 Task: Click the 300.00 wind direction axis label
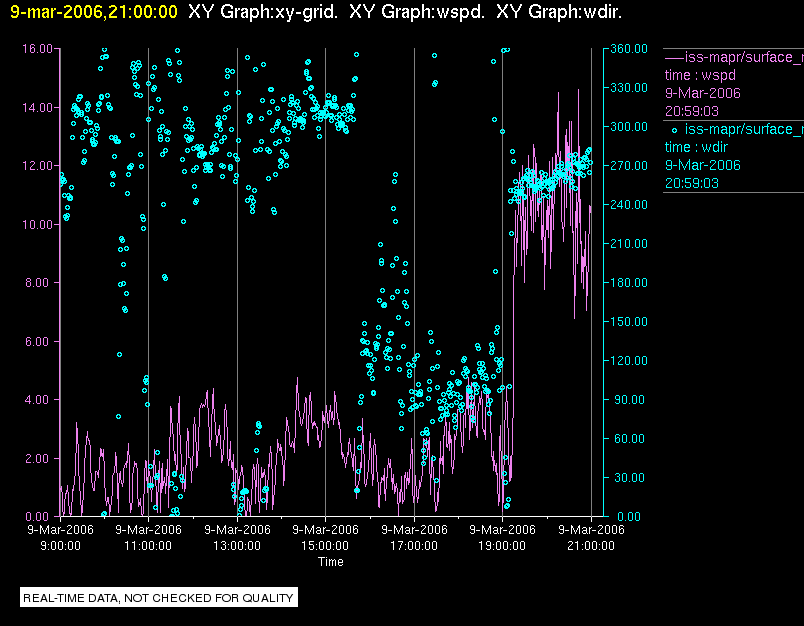(629, 127)
